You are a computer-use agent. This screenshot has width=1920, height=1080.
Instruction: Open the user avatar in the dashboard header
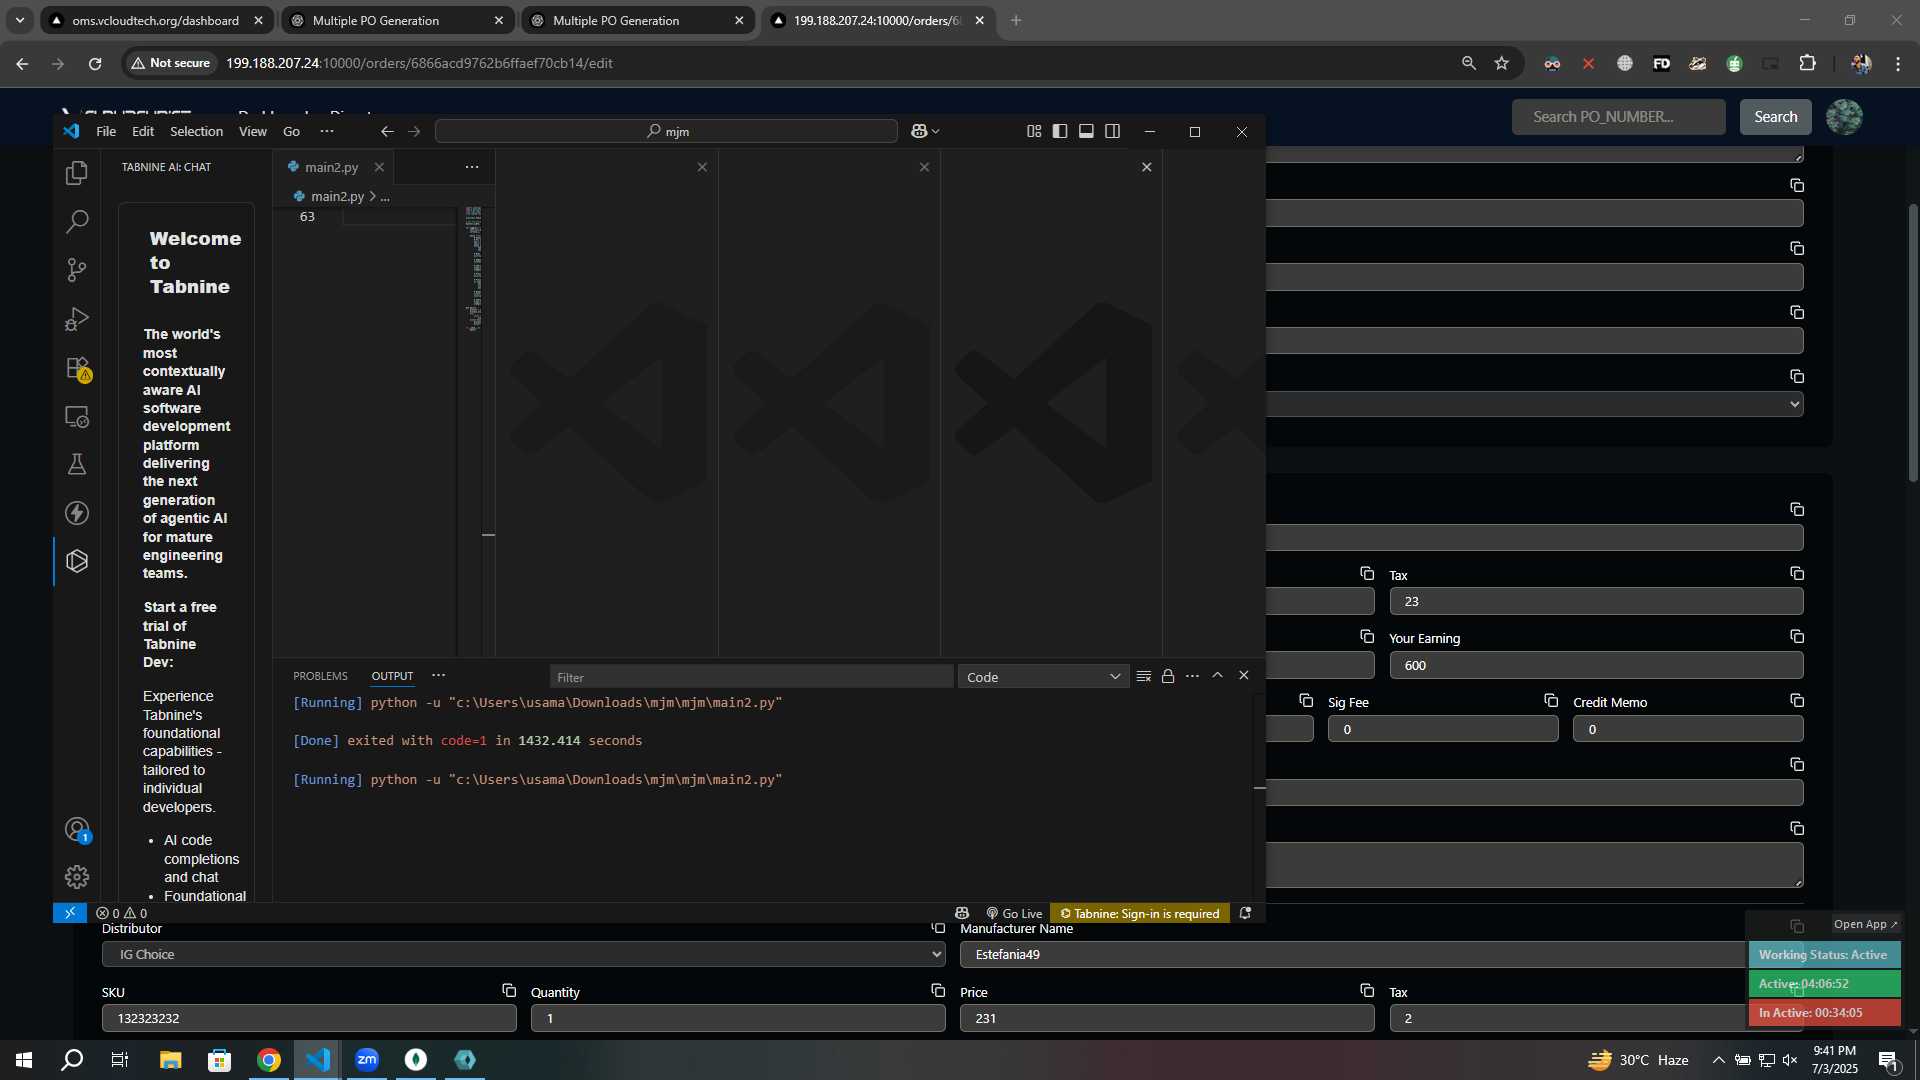(x=1844, y=117)
